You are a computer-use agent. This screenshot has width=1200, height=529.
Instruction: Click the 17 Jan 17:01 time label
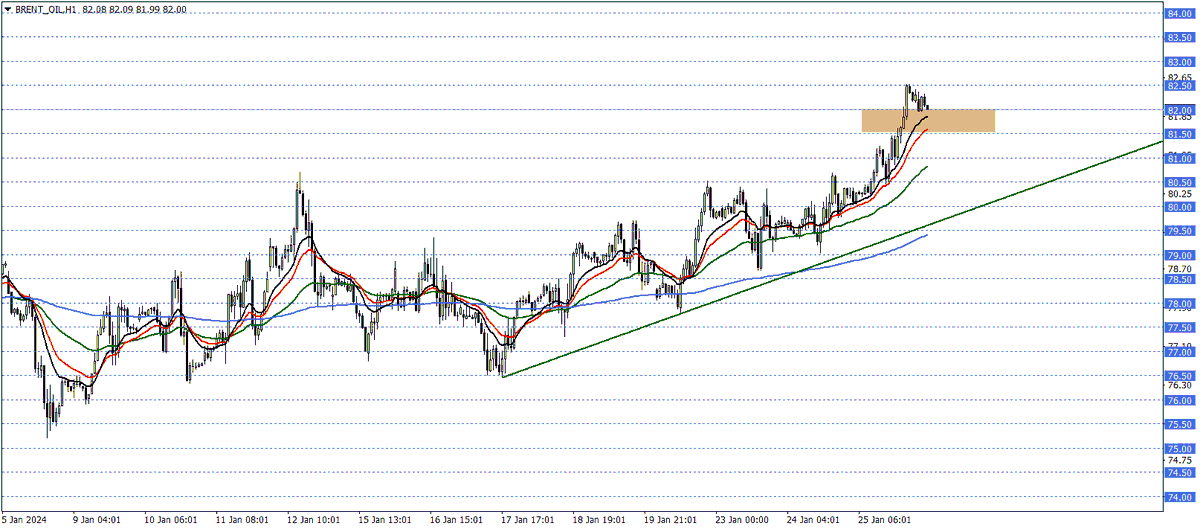click(527, 520)
